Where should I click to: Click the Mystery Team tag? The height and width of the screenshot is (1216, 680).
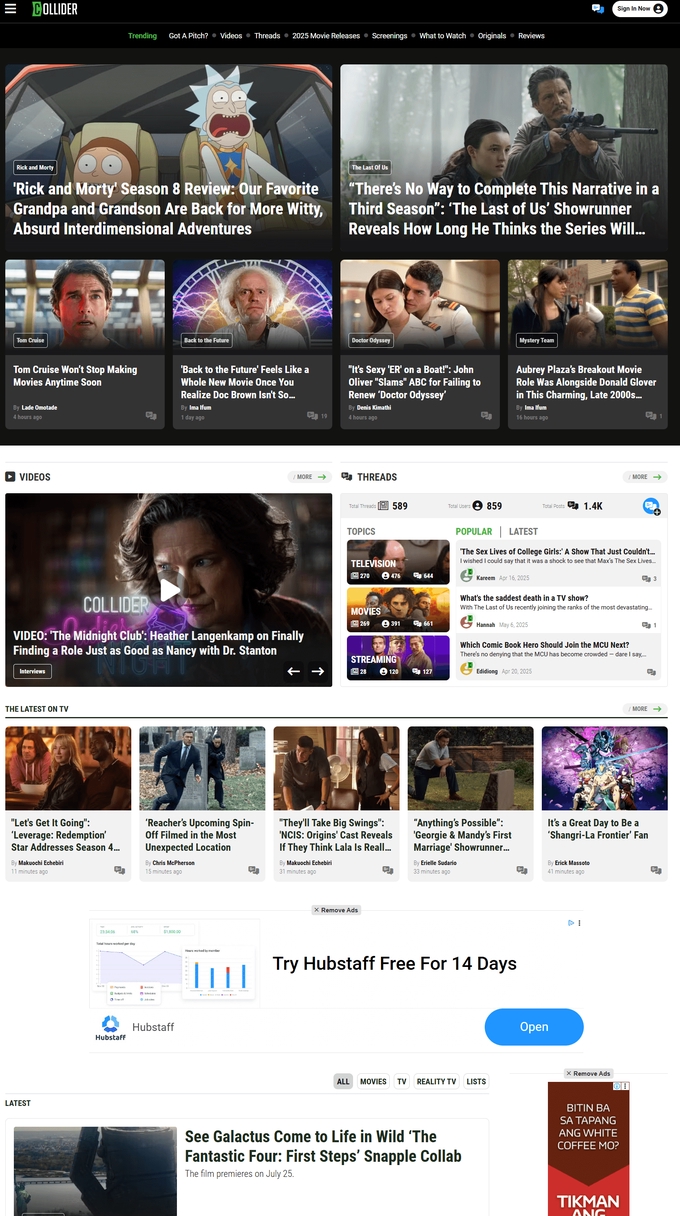click(536, 340)
